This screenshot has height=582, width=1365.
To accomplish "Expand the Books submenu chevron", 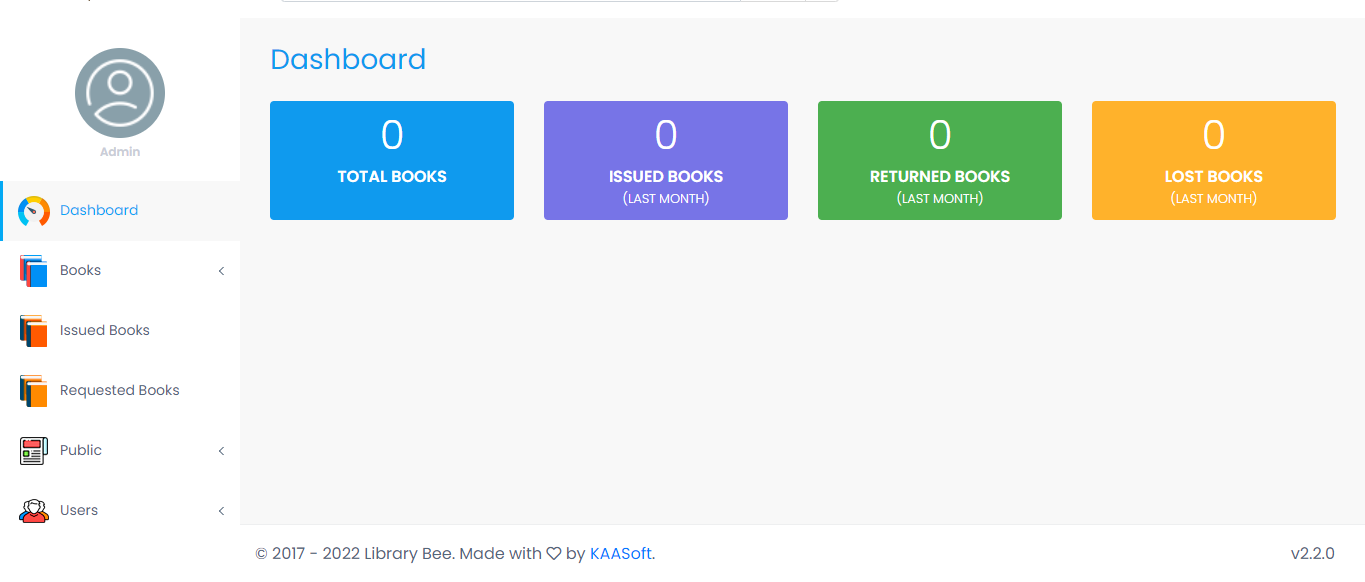I will point(221,271).
